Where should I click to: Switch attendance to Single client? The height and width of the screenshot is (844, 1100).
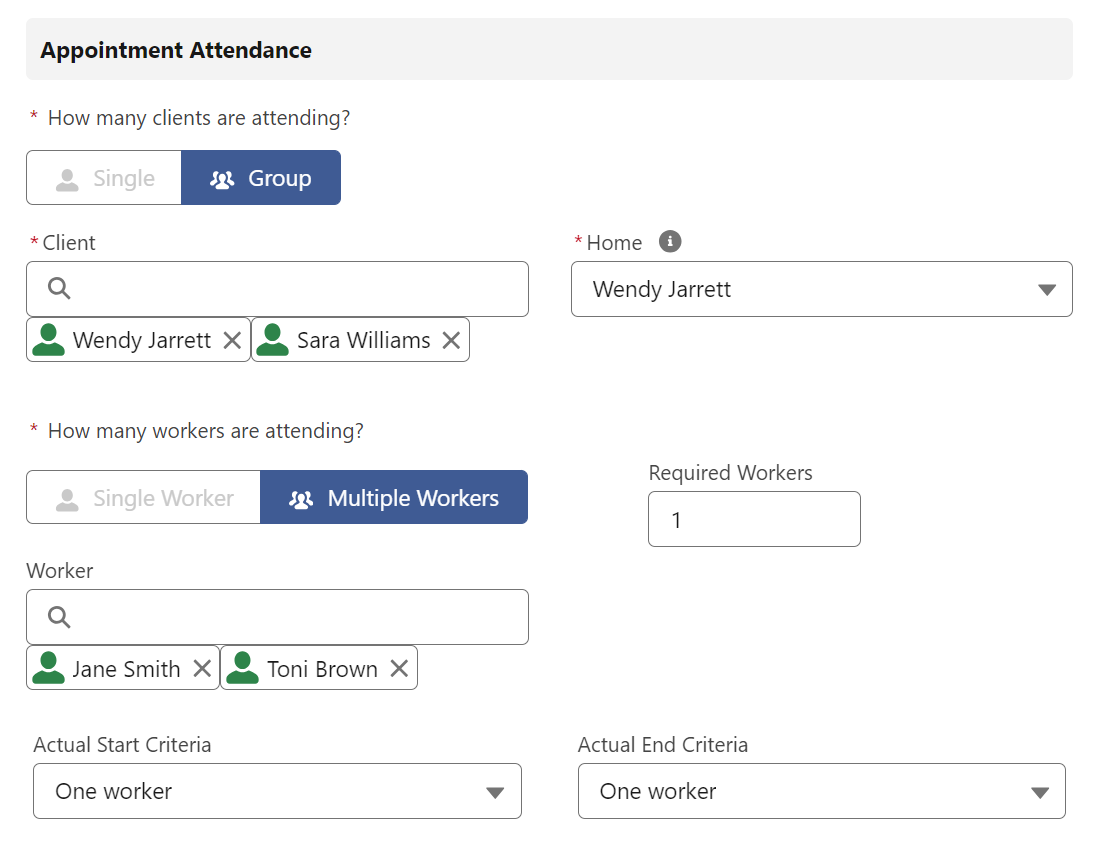tap(103, 177)
